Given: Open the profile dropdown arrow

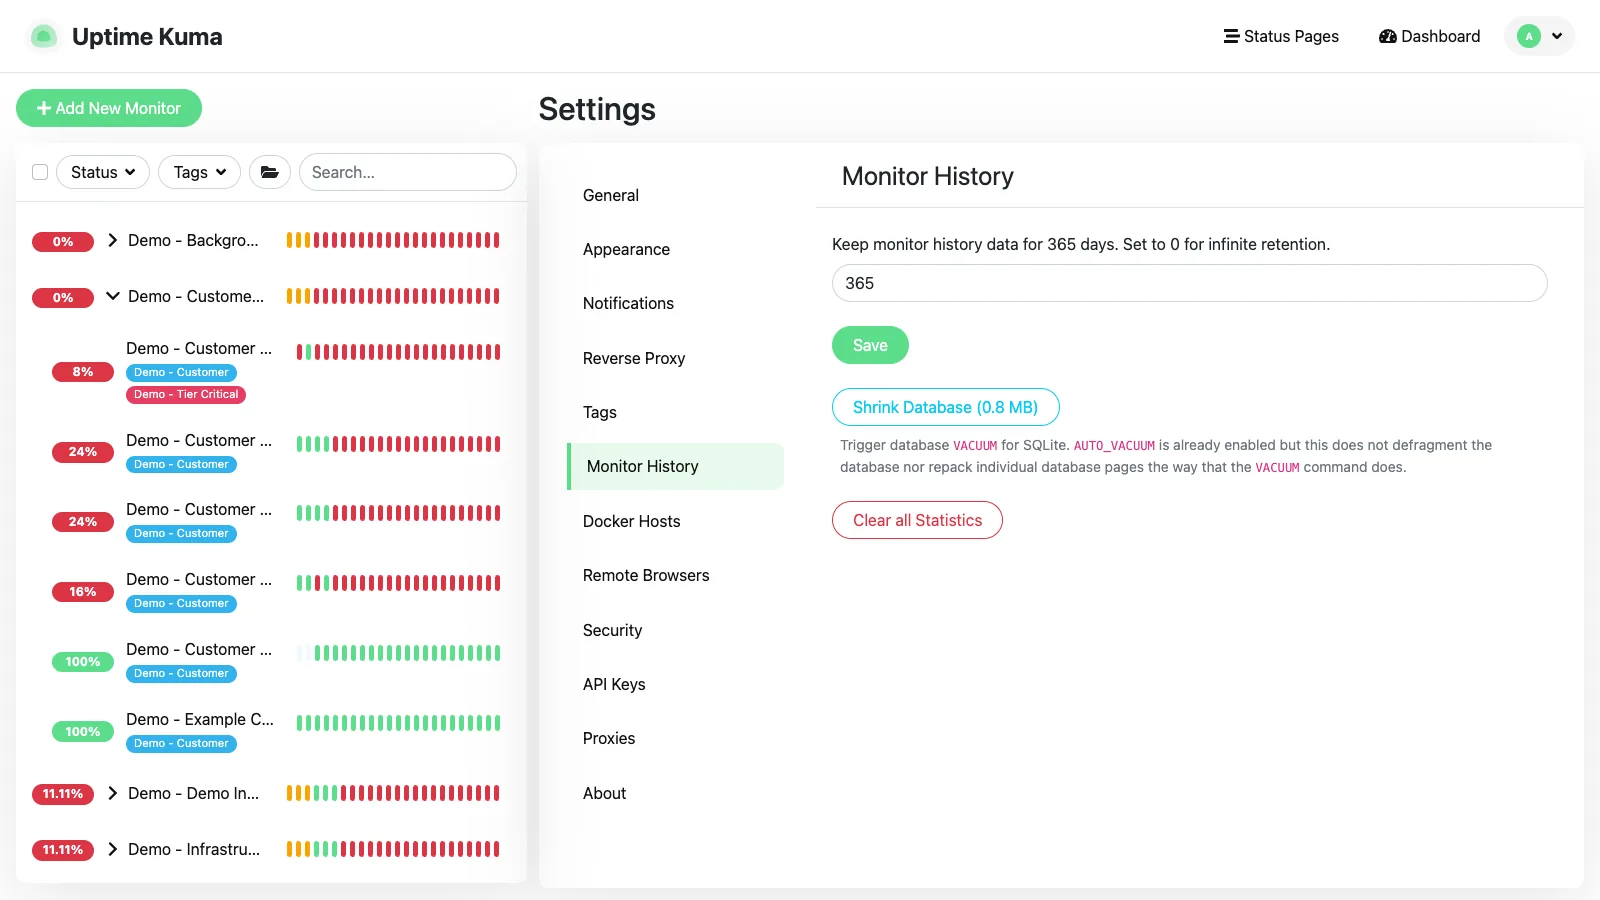Looking at the screenshot, I should [1557, 36].
